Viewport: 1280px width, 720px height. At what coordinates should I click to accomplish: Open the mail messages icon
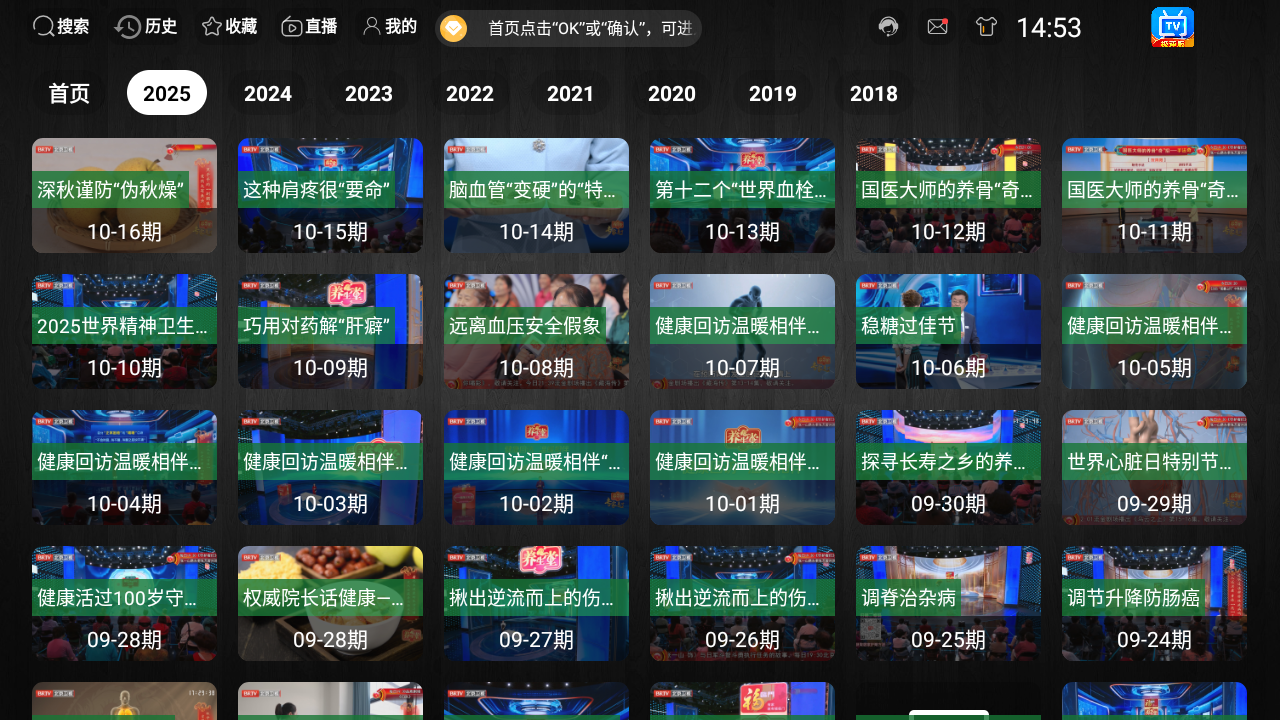(x=937, y=27)
